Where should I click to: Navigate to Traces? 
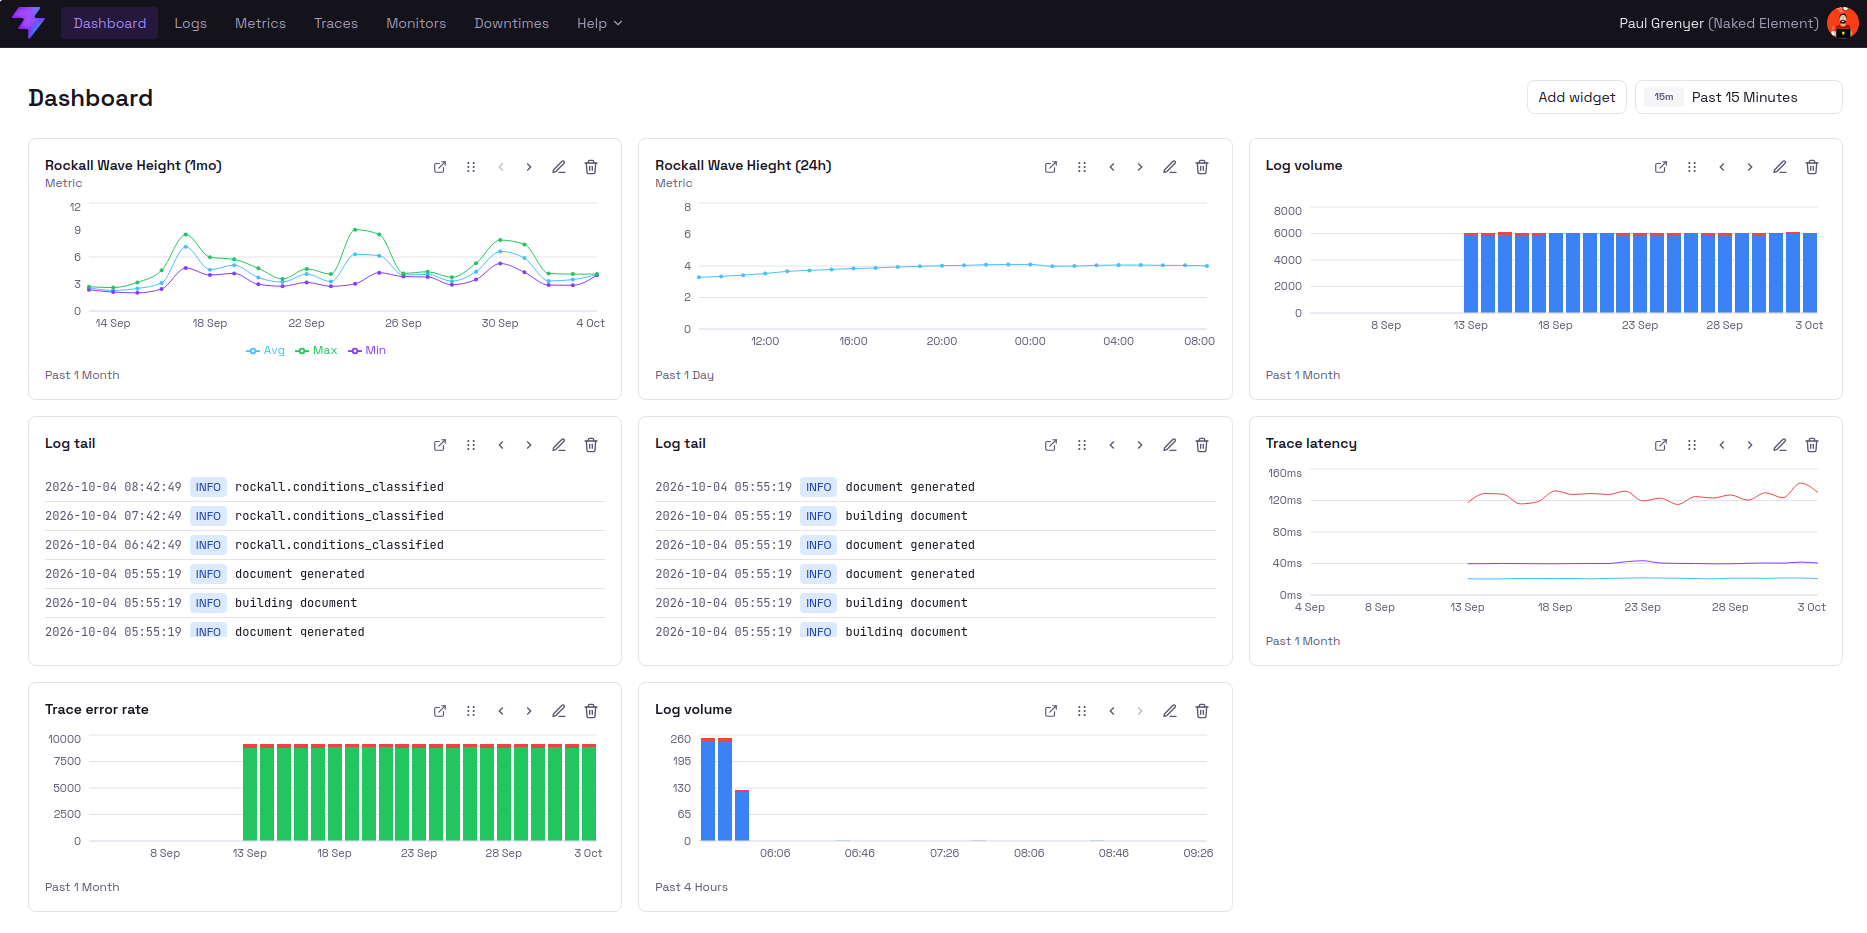pyautogui.click(x=336, y=23)
